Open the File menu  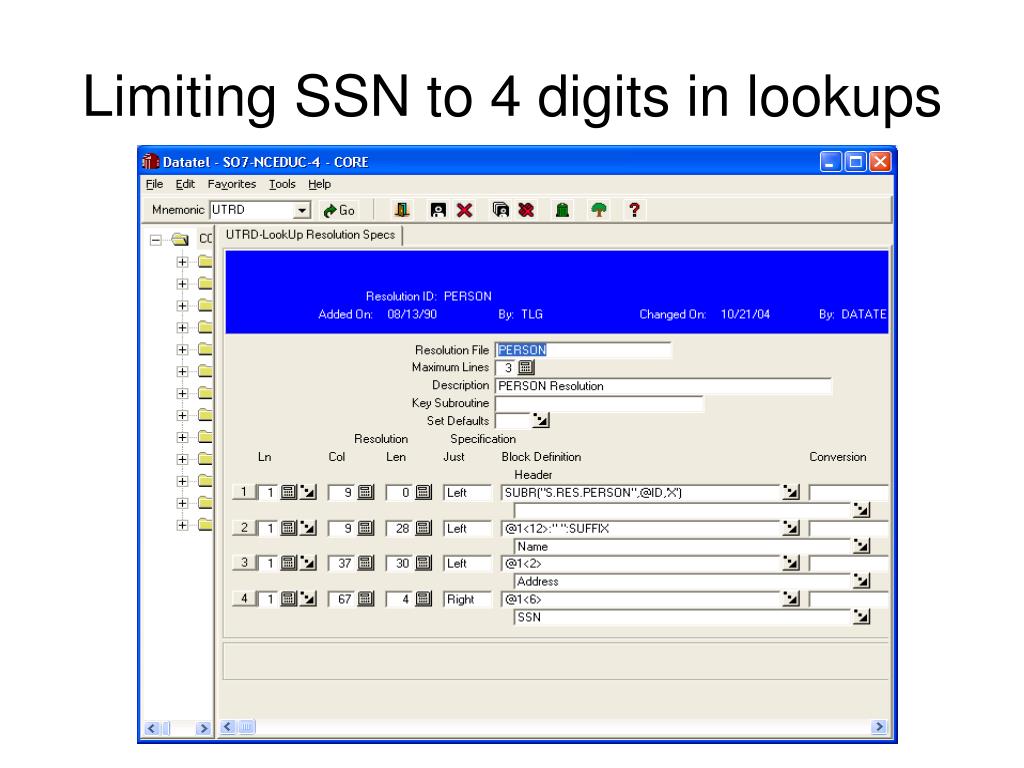tap(154, 184)
